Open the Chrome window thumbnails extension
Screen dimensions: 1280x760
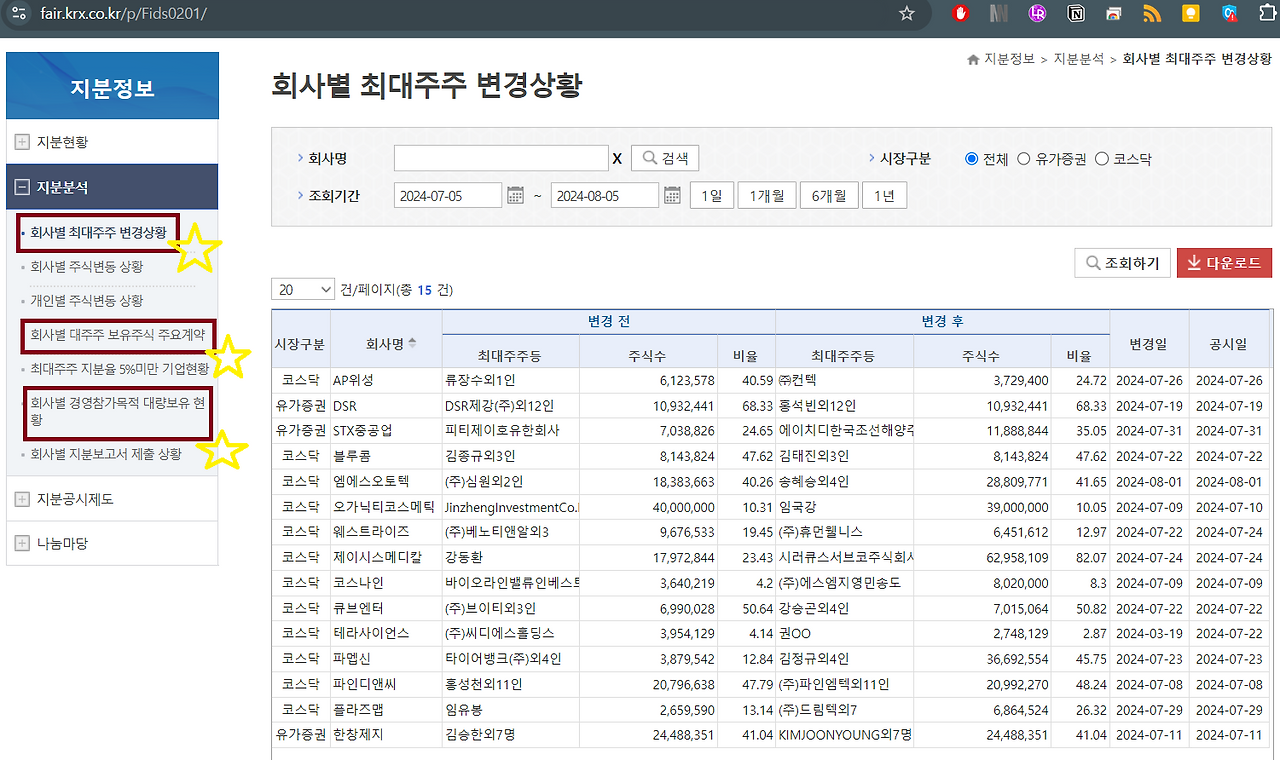(x=1114, y=14)
